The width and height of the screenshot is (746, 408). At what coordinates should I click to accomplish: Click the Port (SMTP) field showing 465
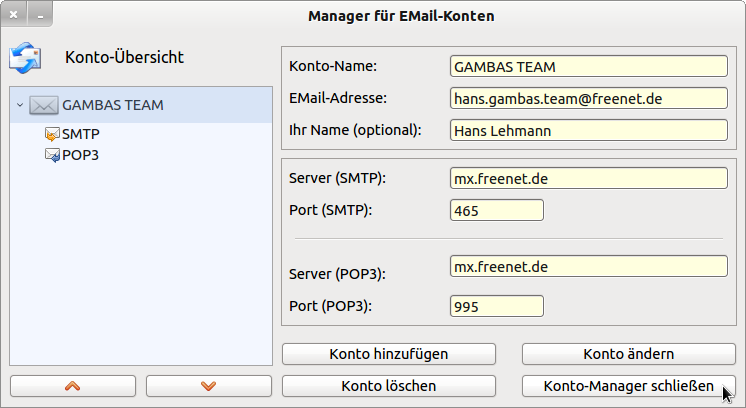(x=497, y=211)
